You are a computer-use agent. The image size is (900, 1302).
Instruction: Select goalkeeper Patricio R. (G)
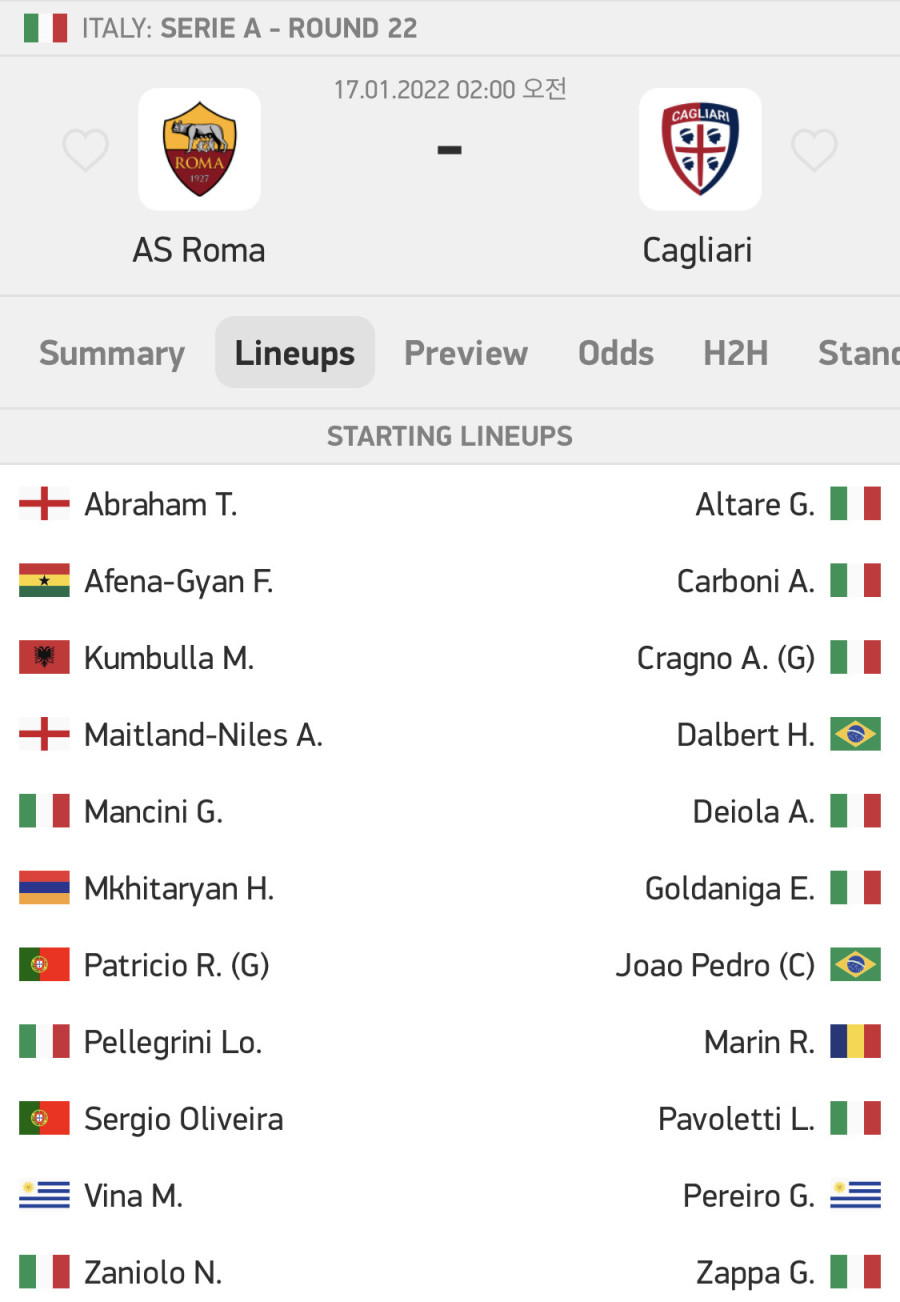[177, 965]
